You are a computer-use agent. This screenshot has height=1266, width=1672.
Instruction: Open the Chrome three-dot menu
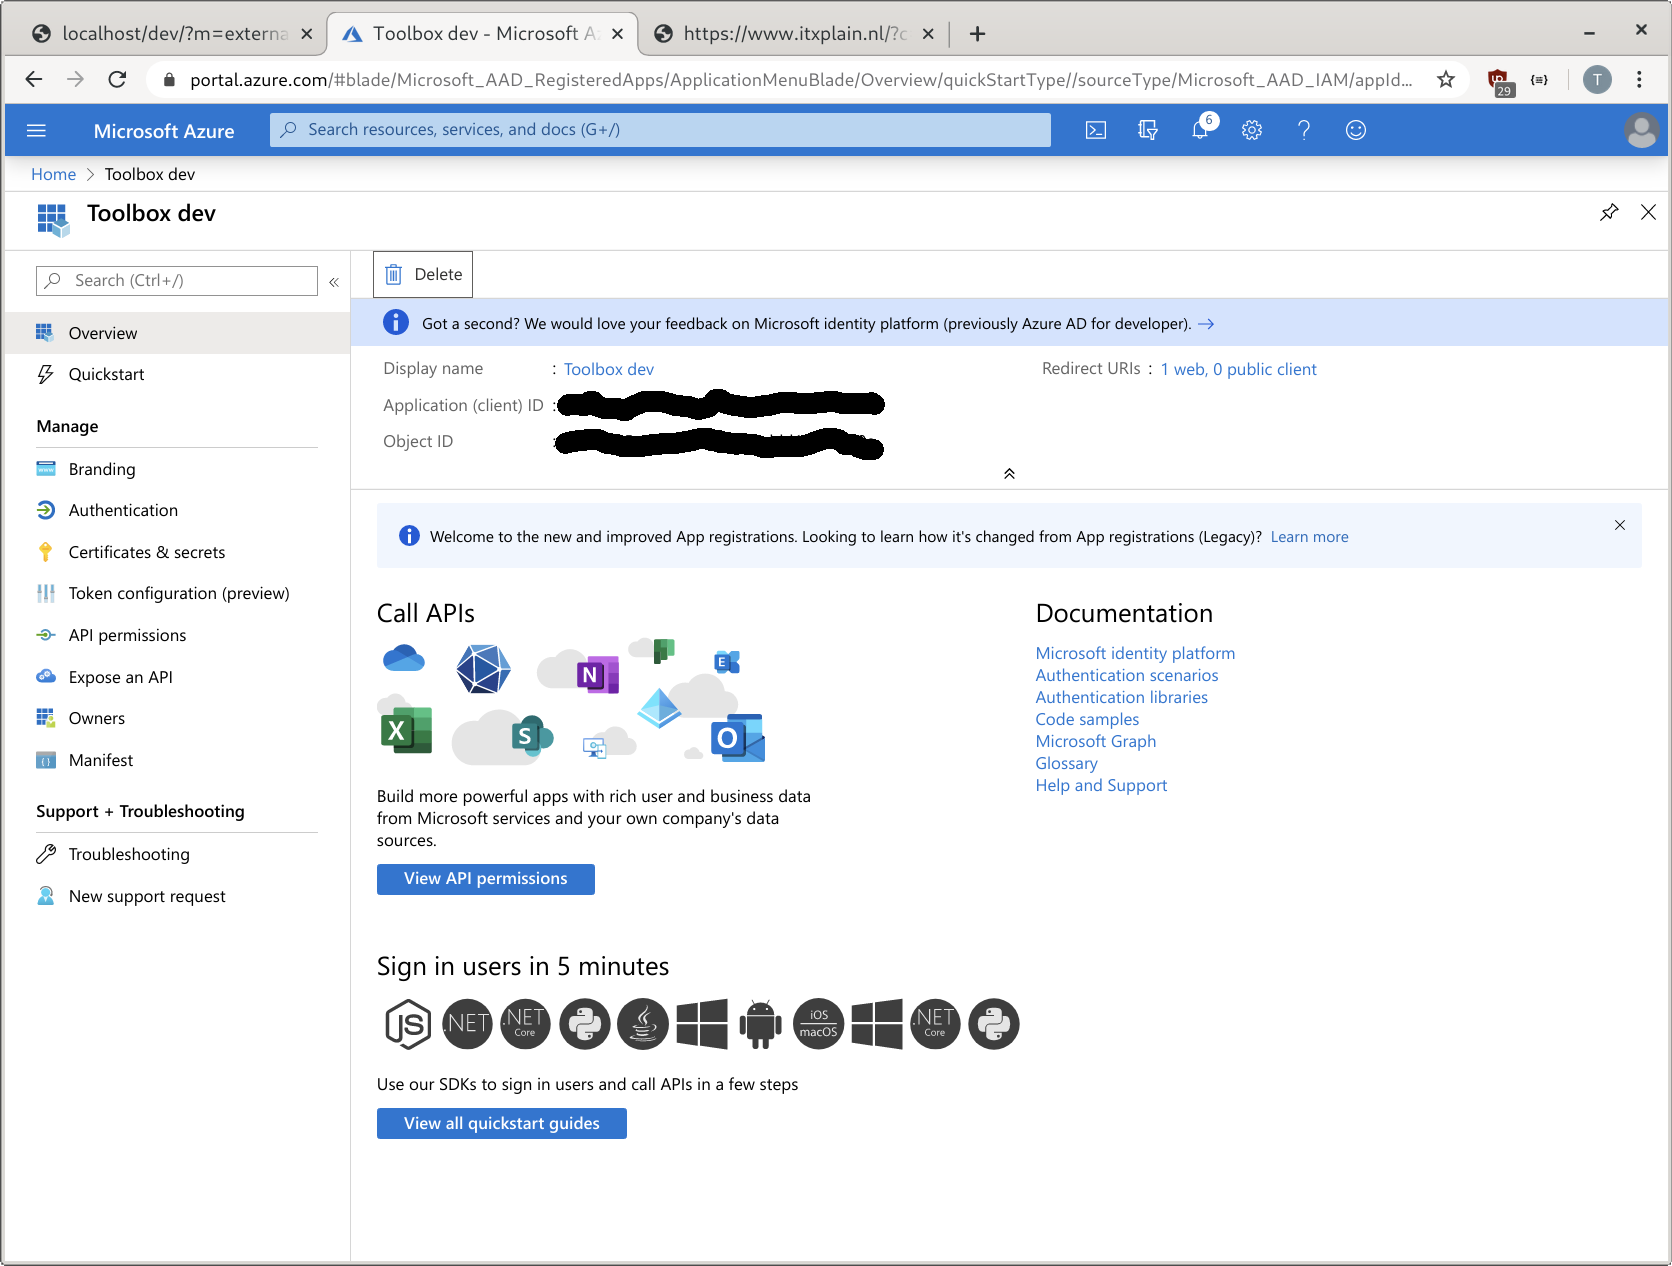point(1639,79)
